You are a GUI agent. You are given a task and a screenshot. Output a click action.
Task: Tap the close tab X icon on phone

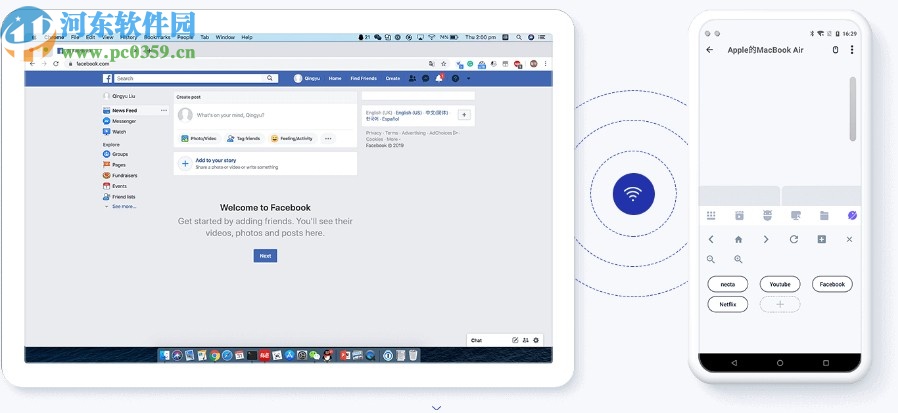point(849,239)
